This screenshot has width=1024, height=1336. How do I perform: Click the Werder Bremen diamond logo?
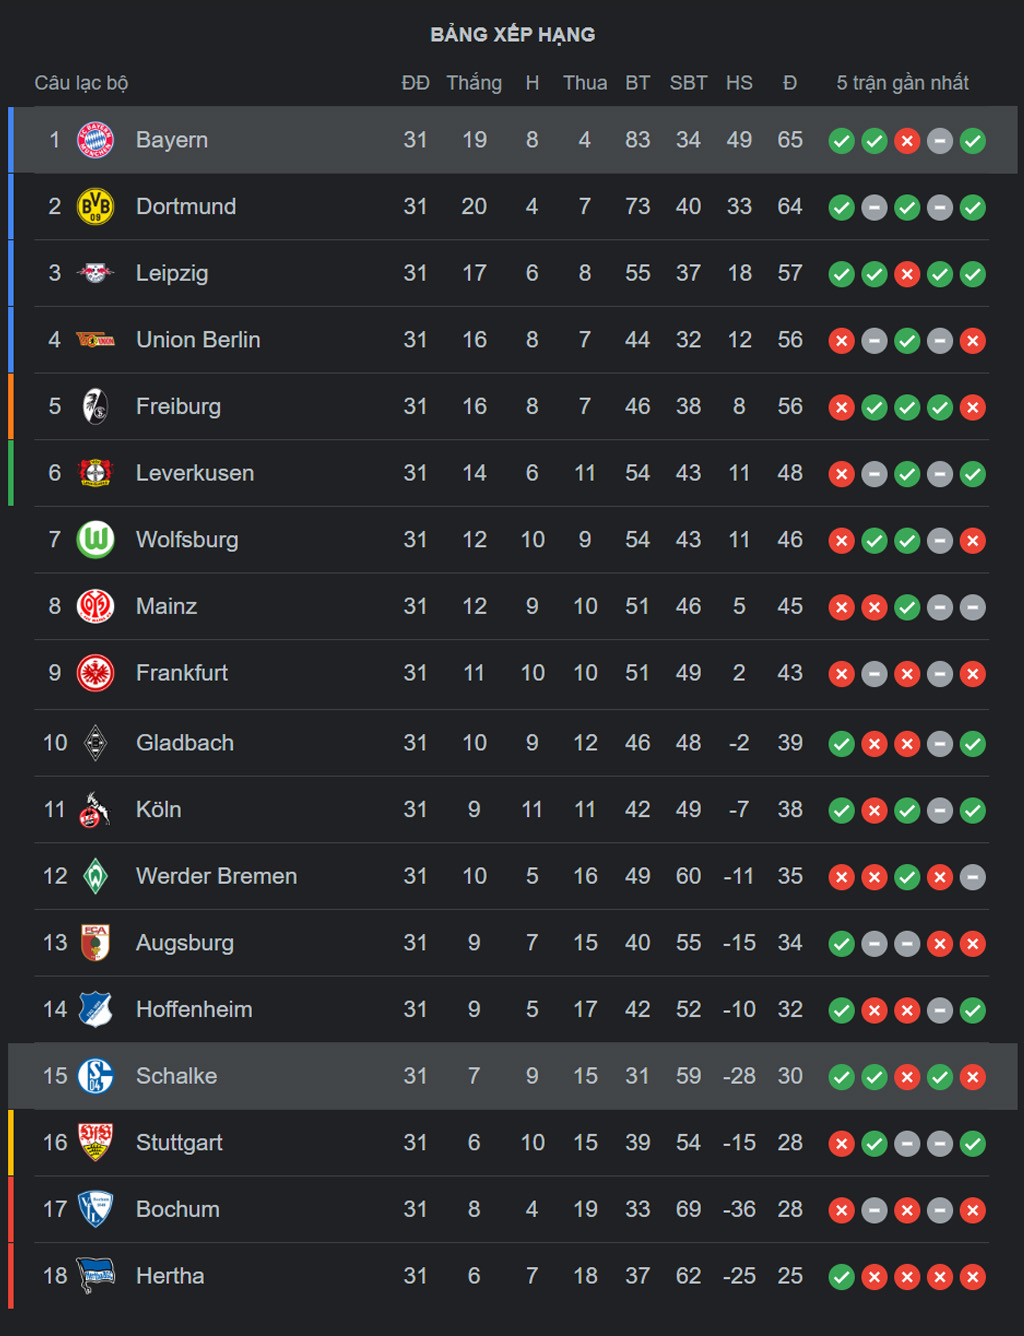point(95,876)
